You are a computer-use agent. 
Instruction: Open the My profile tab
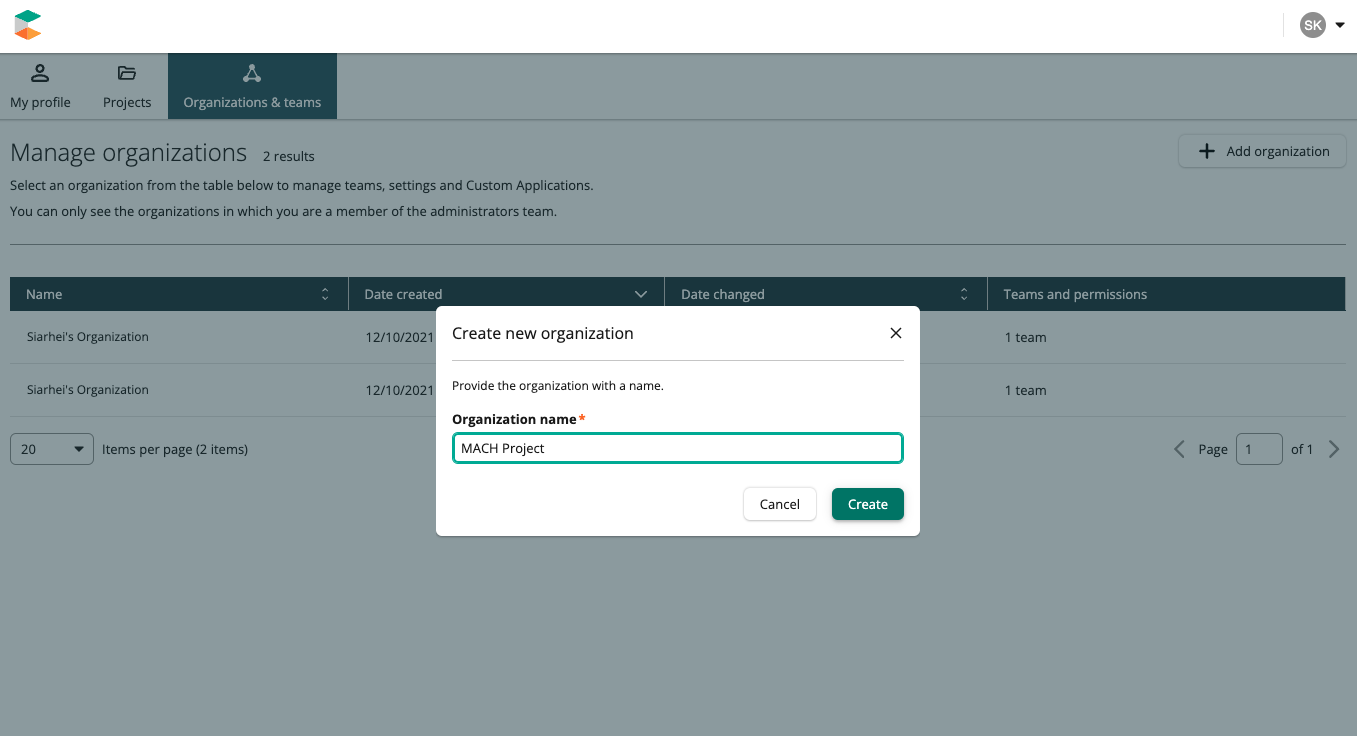pyautogui.click(x=40, y=87)
